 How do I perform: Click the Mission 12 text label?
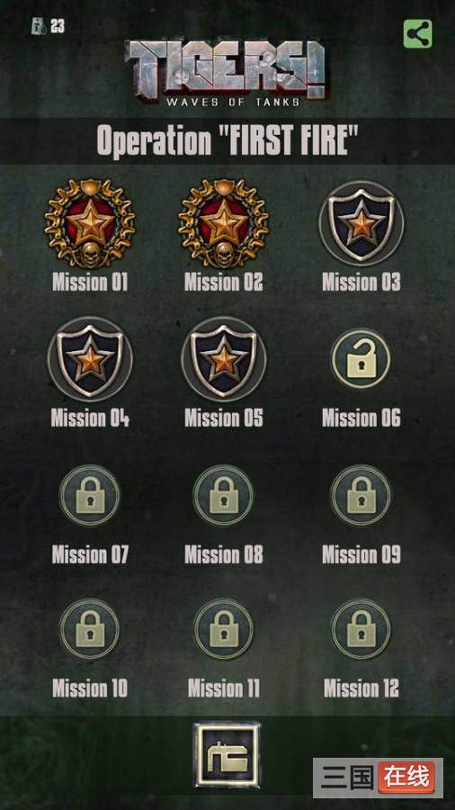click(361, 689)
